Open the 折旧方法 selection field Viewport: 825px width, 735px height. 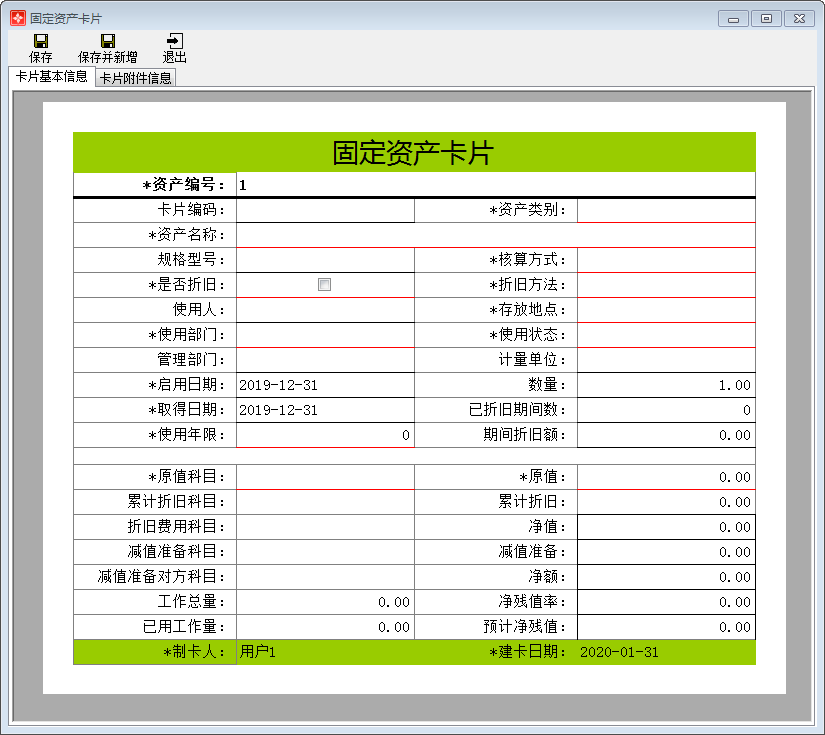coord(665,284)
